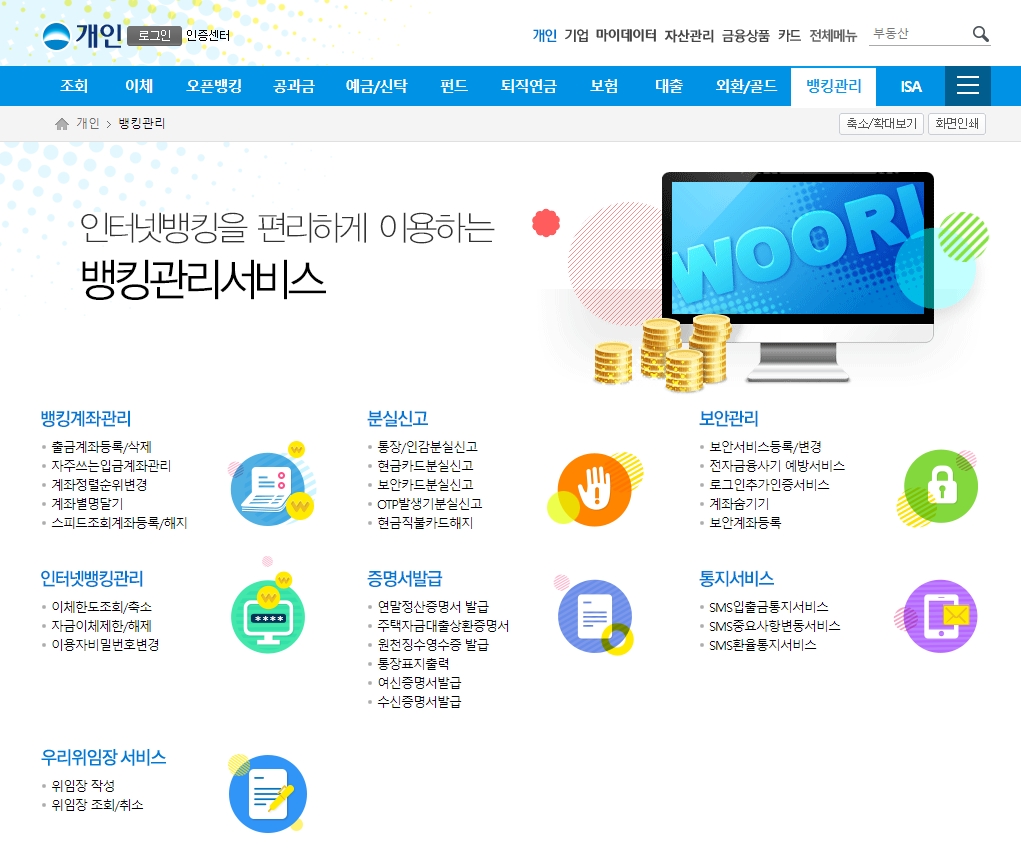Viewport: 1021px width, 852px height.
Task: Open the hamburger full menu icon
Action: pyautogui.click(x=968, y=85)
